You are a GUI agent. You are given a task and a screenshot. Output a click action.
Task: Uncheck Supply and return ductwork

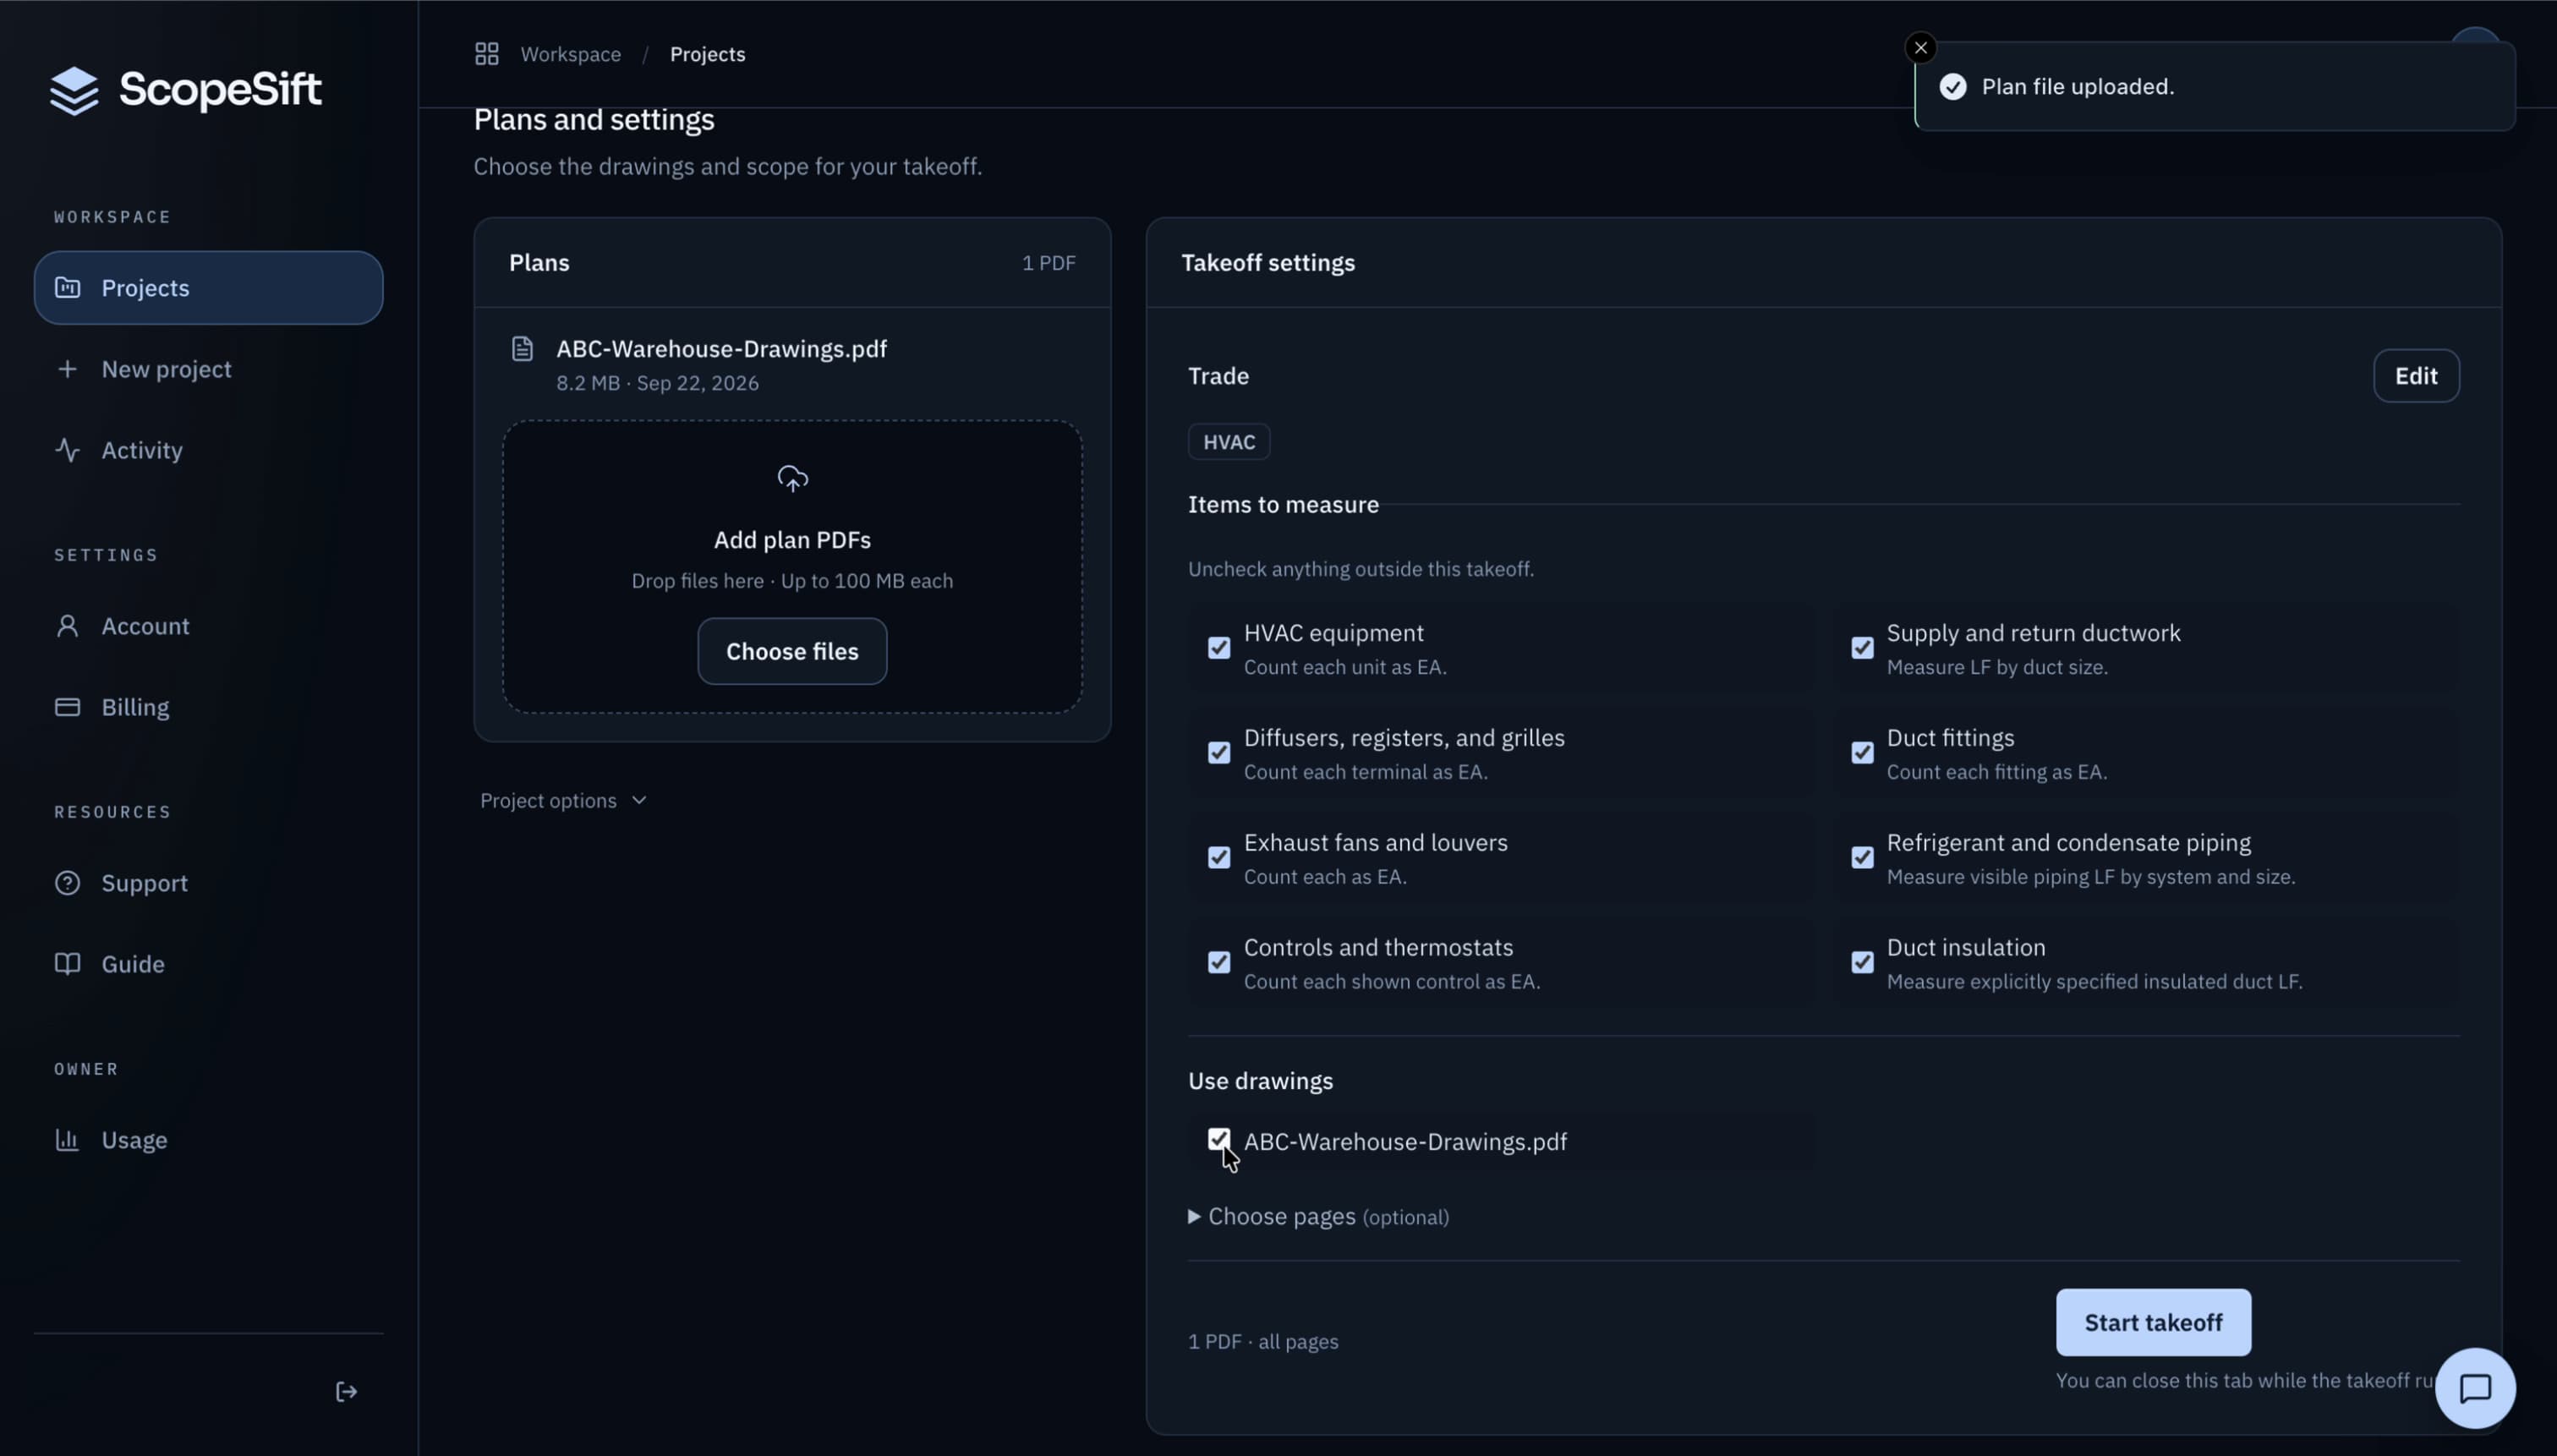click(1861, 648)
